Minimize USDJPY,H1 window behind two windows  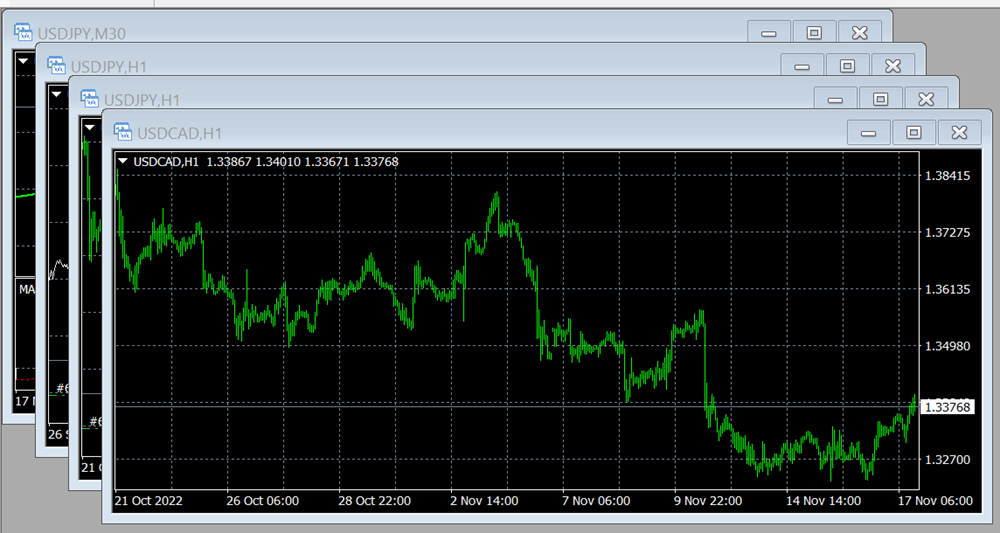(802, 66)
